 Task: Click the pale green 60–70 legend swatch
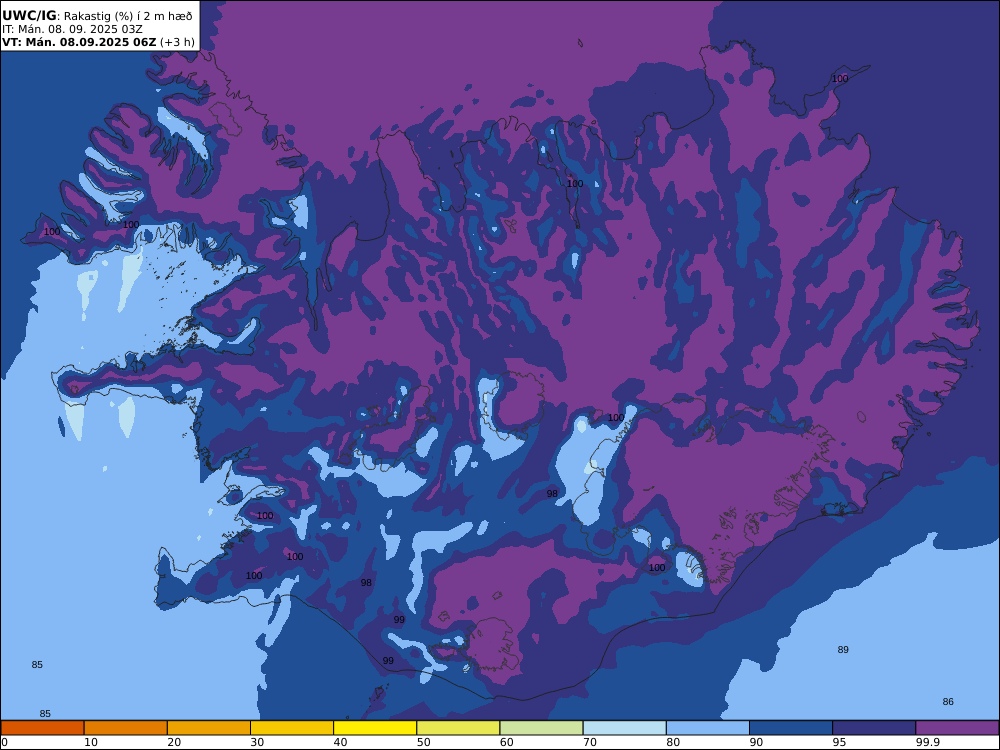point(541,728)
